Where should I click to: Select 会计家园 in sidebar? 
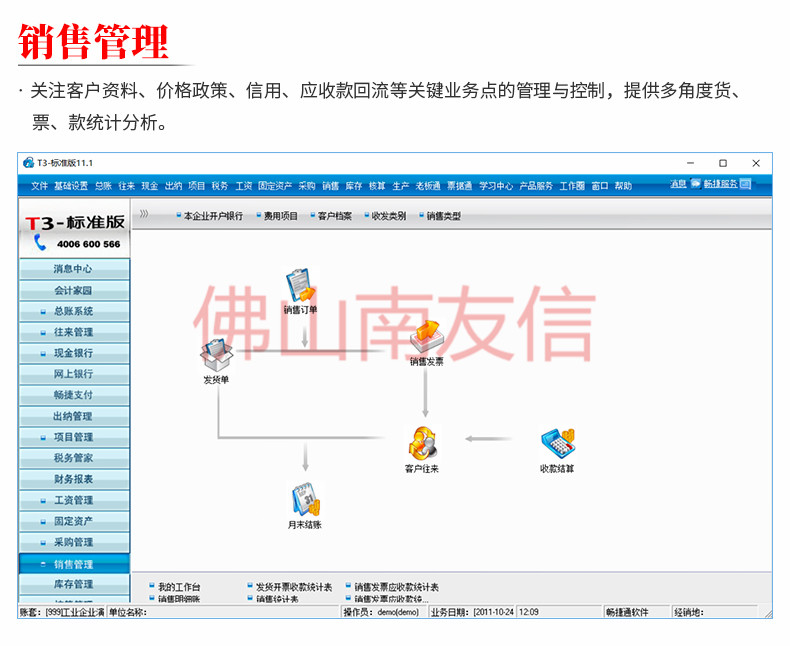coord(74,290)
